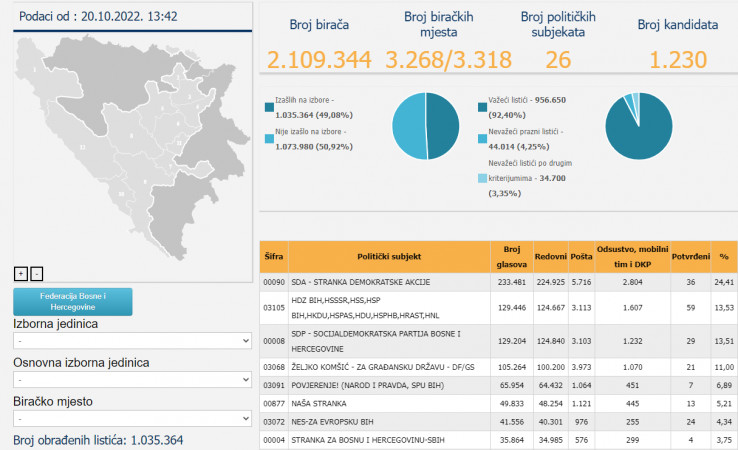Click vote count 129.204
The height and width of the screenshot is (450, 738).
click(x=512, y=341)
